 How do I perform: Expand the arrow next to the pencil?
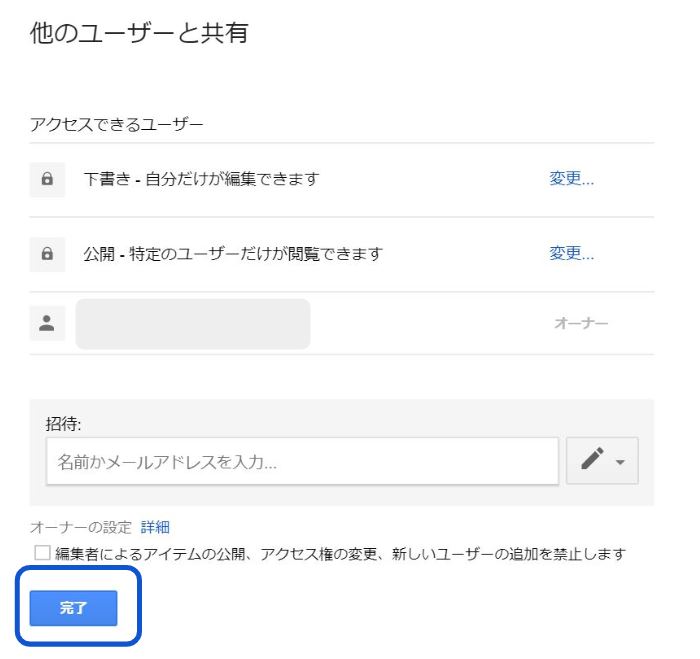pos(620,462)
